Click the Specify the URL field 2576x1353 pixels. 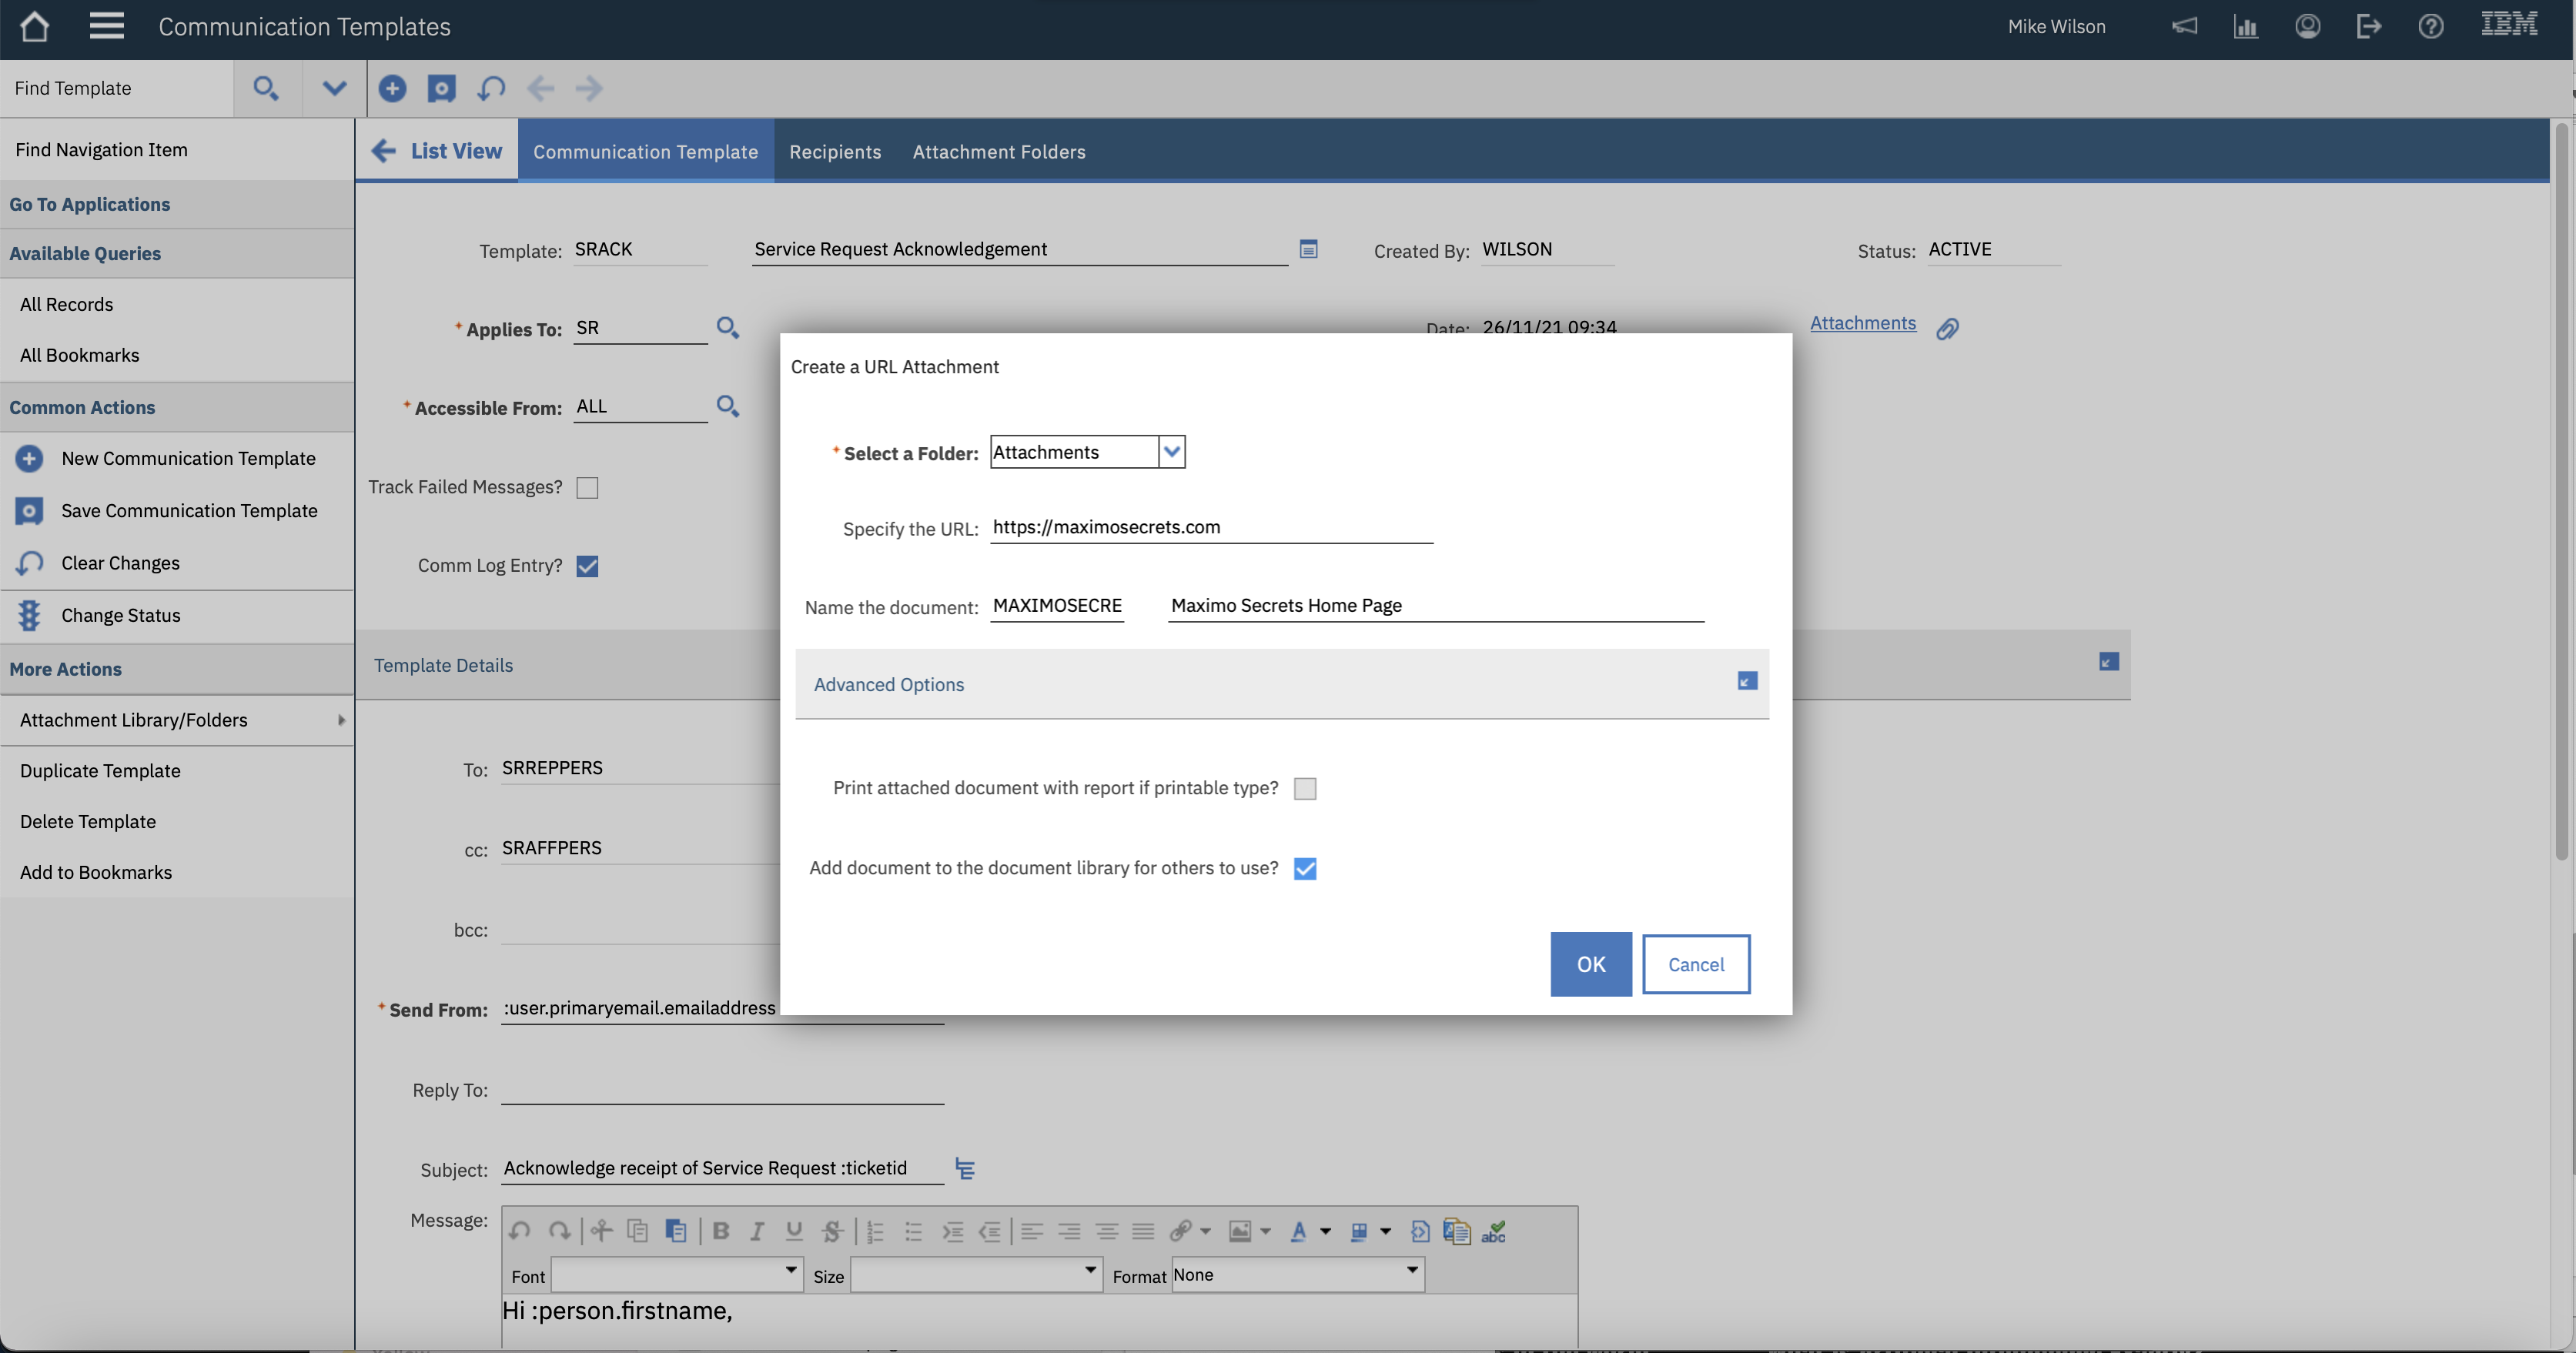click(1210, 527)
